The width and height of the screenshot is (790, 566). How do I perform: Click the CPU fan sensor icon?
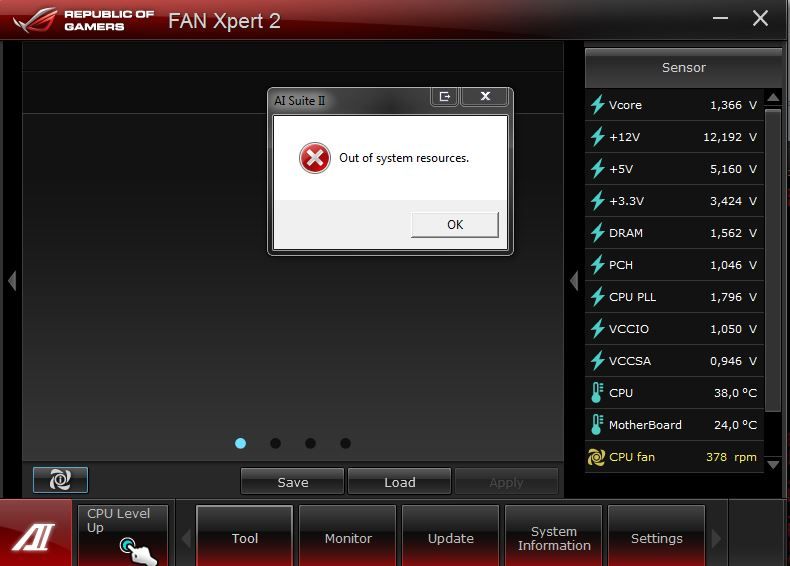(x=596, y=457)
